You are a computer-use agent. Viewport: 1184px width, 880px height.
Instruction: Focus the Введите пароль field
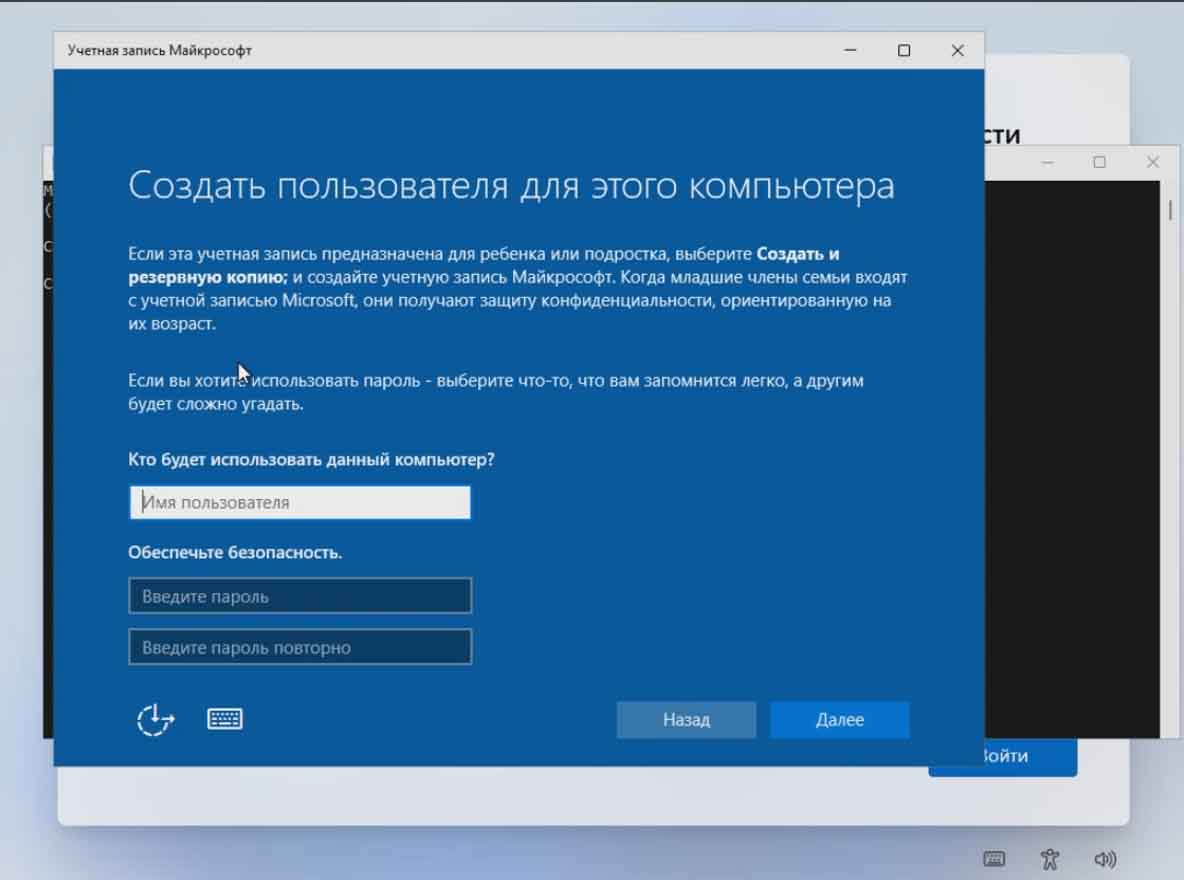coord(300,596)
